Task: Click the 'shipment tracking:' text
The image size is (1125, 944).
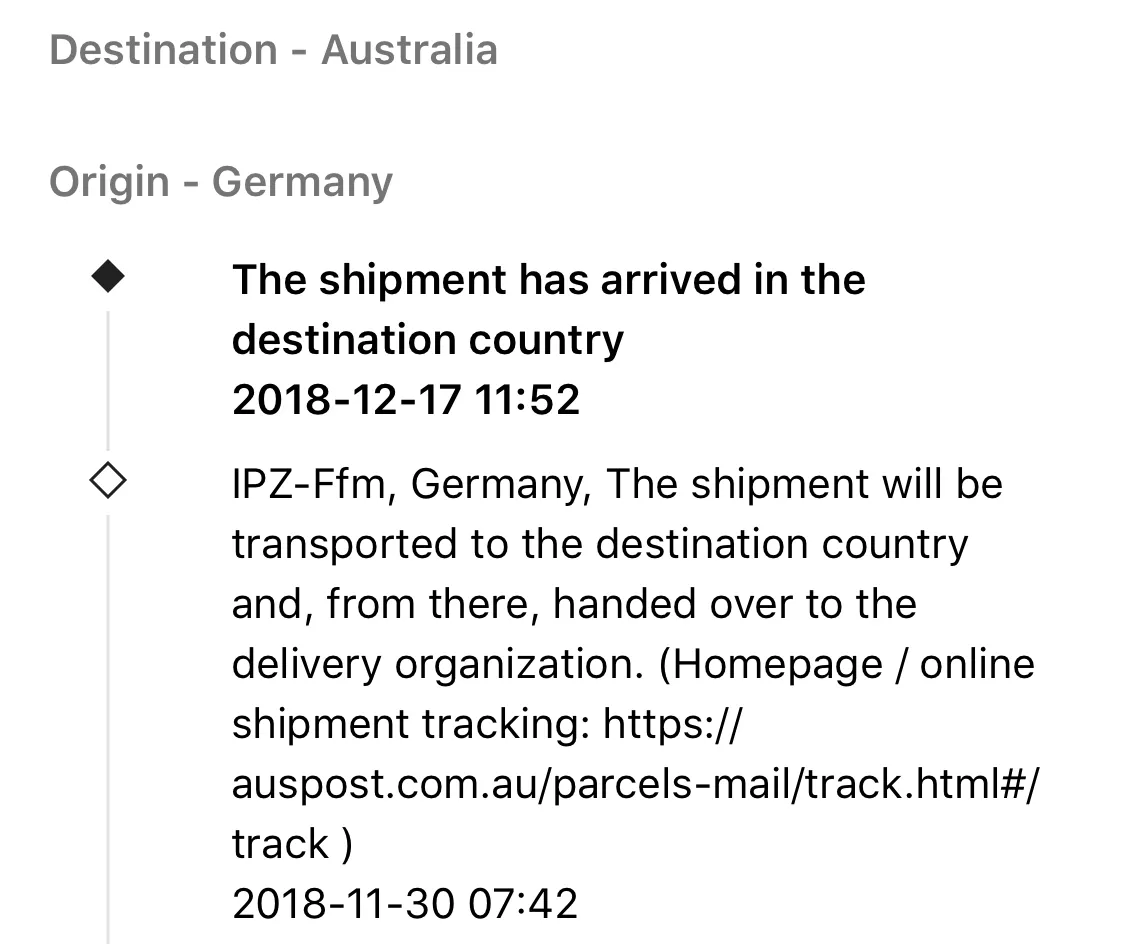Action: (x=411, y=724)
